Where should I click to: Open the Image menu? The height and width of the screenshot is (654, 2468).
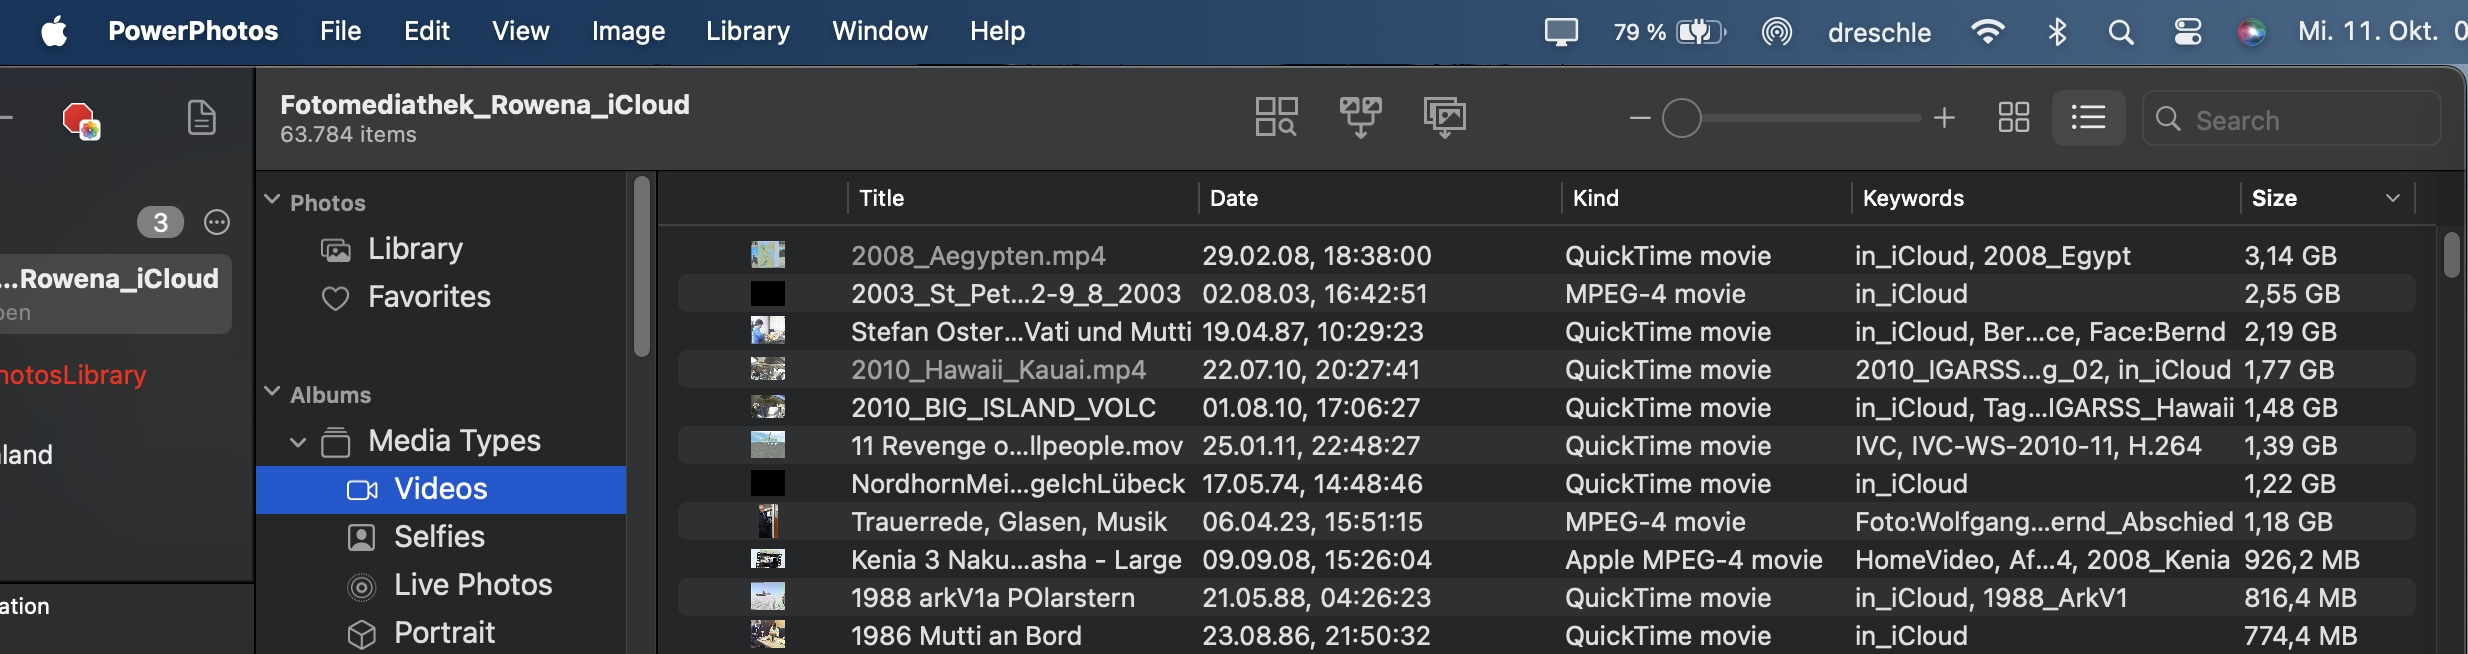628,32
